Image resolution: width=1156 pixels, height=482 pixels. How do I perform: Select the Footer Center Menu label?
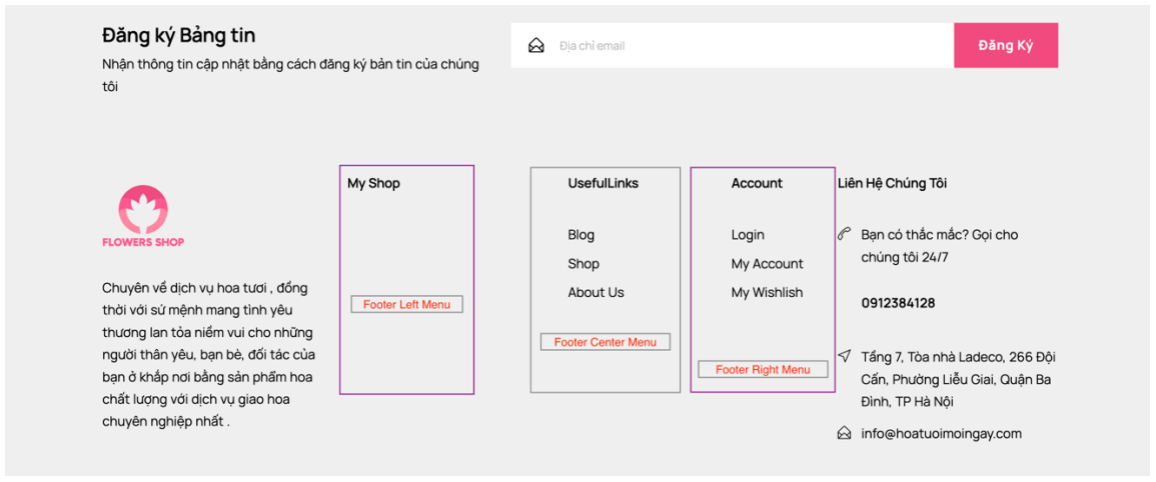pyautogui.click(x=605, y=342)
